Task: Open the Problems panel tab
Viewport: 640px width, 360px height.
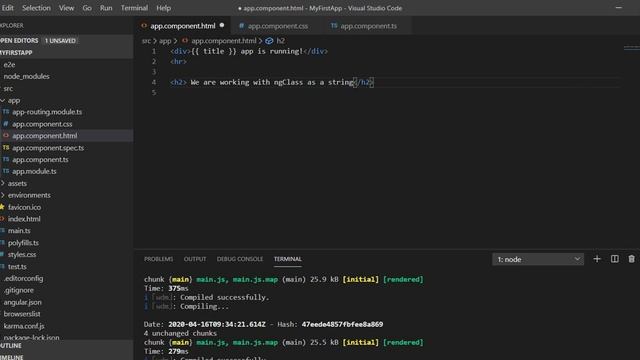Action: pos(158,259)
